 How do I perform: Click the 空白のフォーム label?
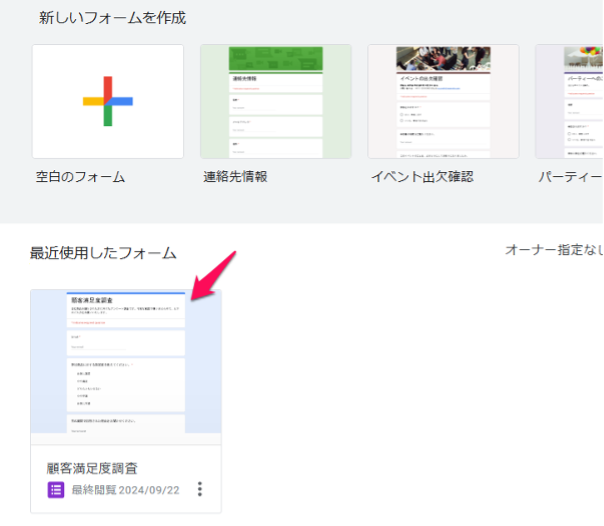point(81,177)
